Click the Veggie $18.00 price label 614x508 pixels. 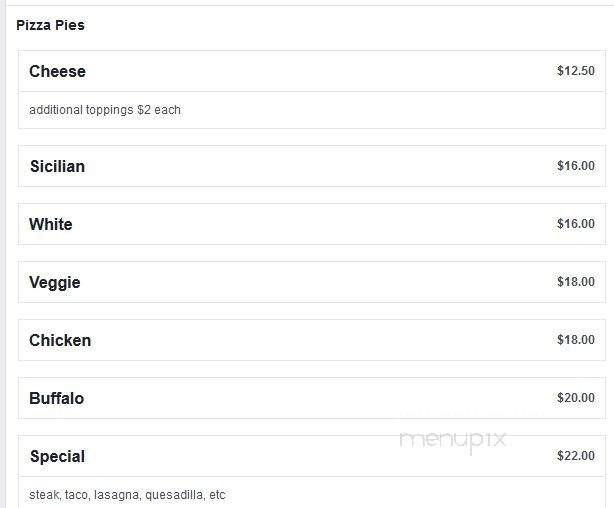pyautogui.click(x=576, y=282)
